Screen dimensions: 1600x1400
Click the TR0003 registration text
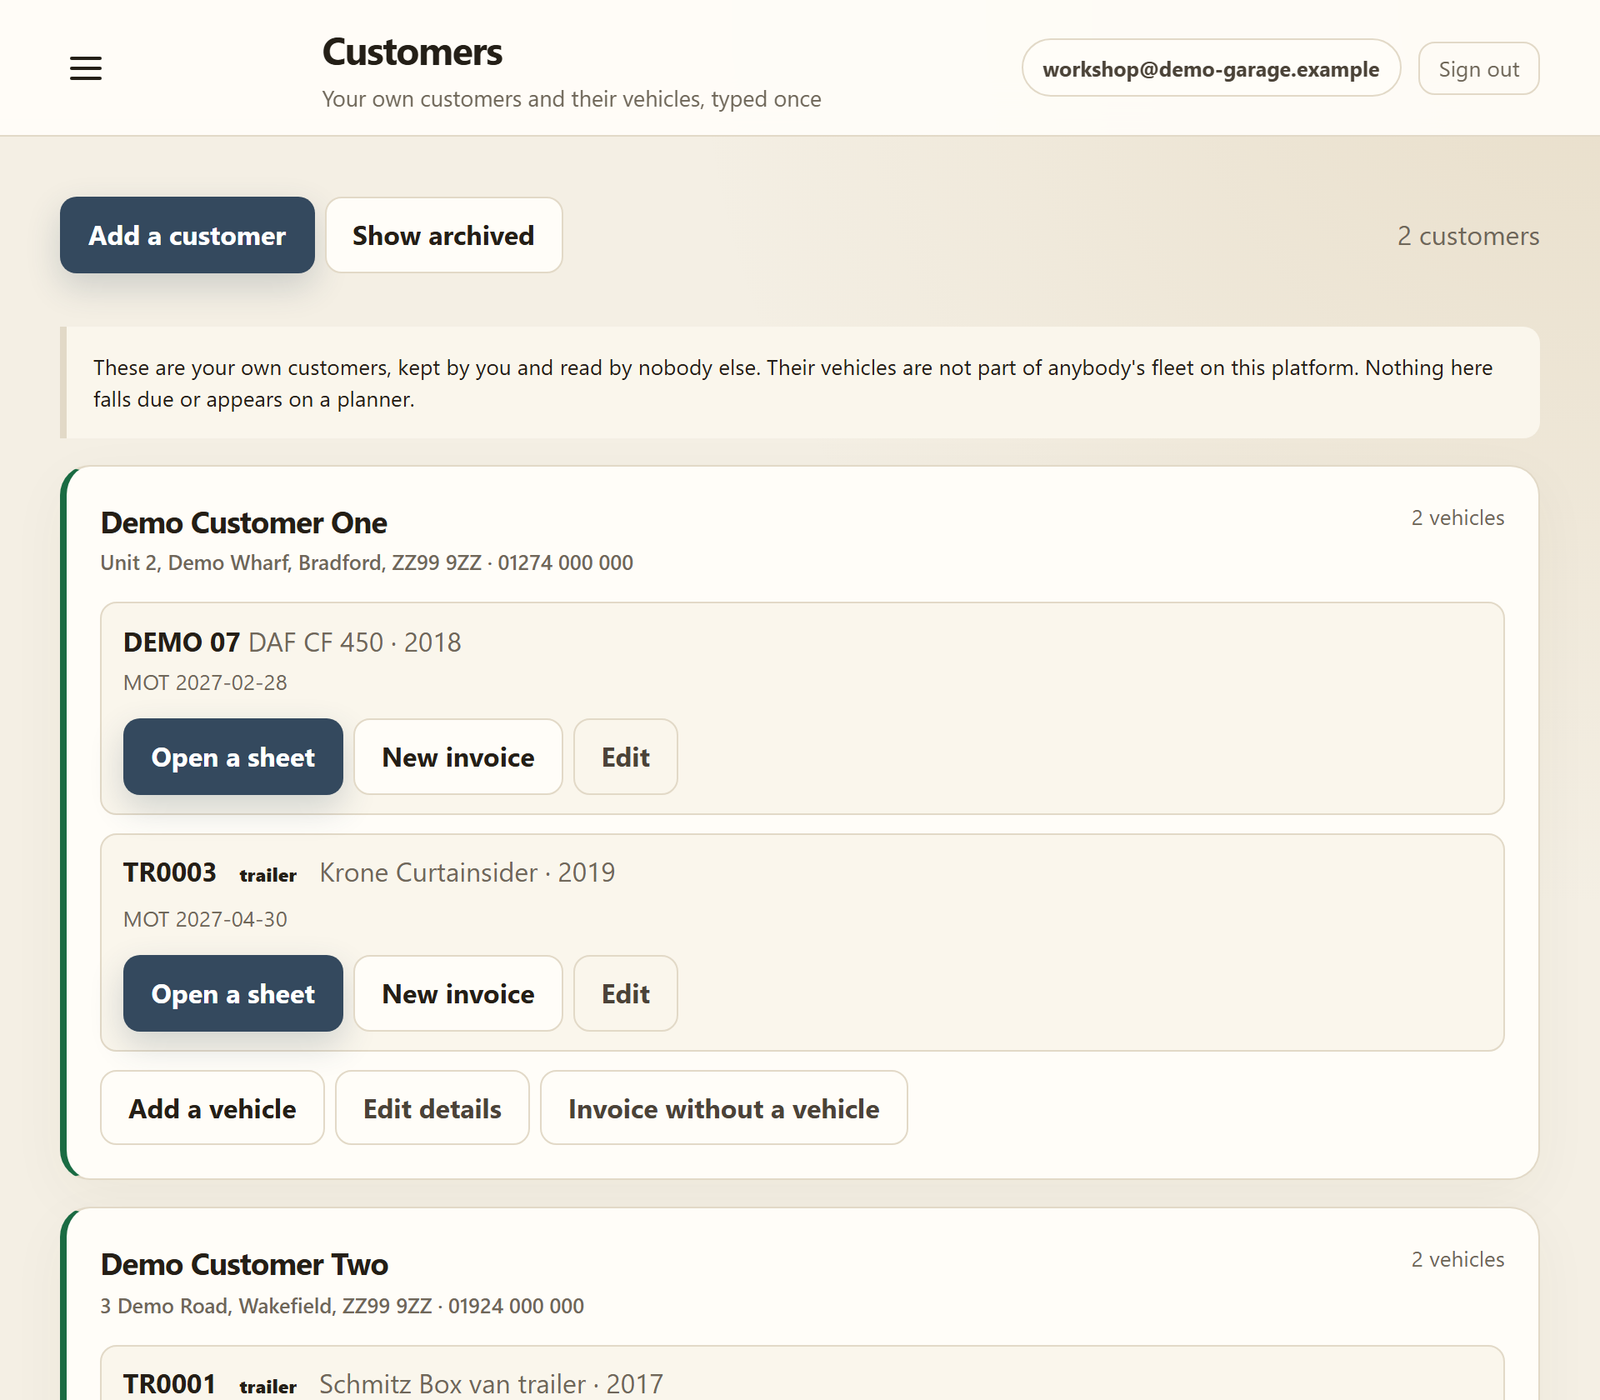(169, 873)
